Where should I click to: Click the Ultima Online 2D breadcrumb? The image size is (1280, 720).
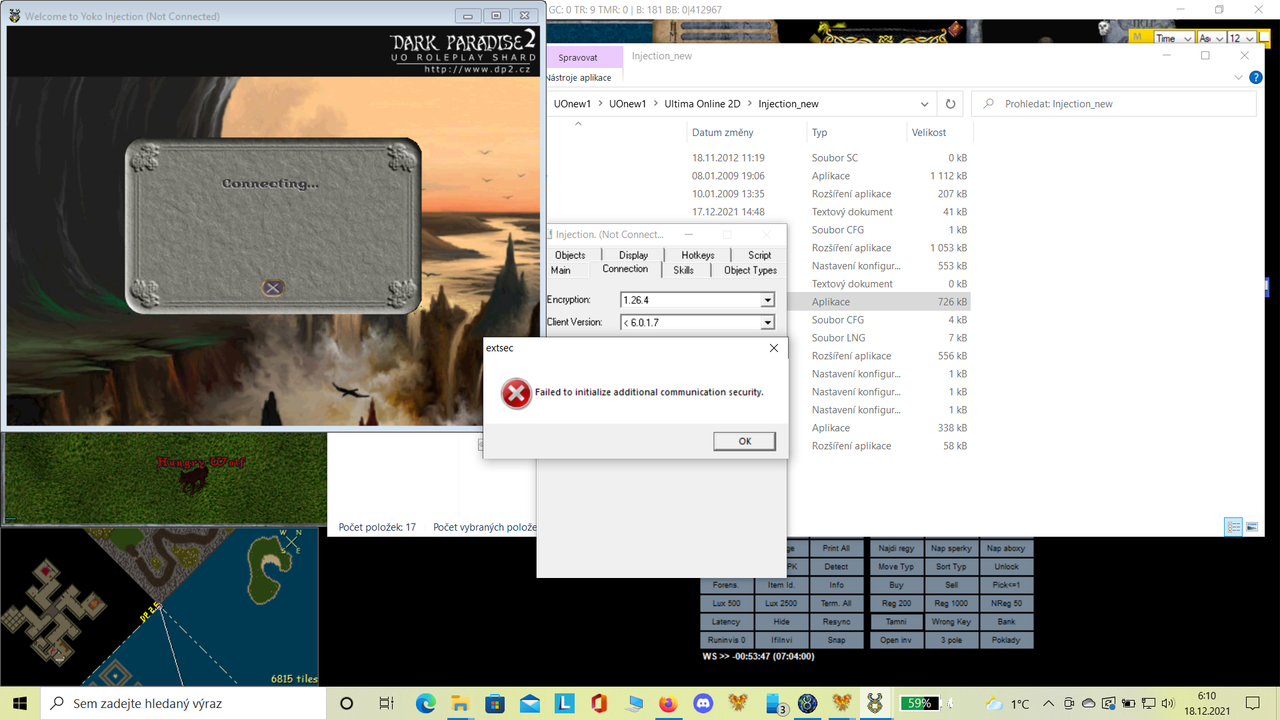pyautogui.click(x=702, y=103)
